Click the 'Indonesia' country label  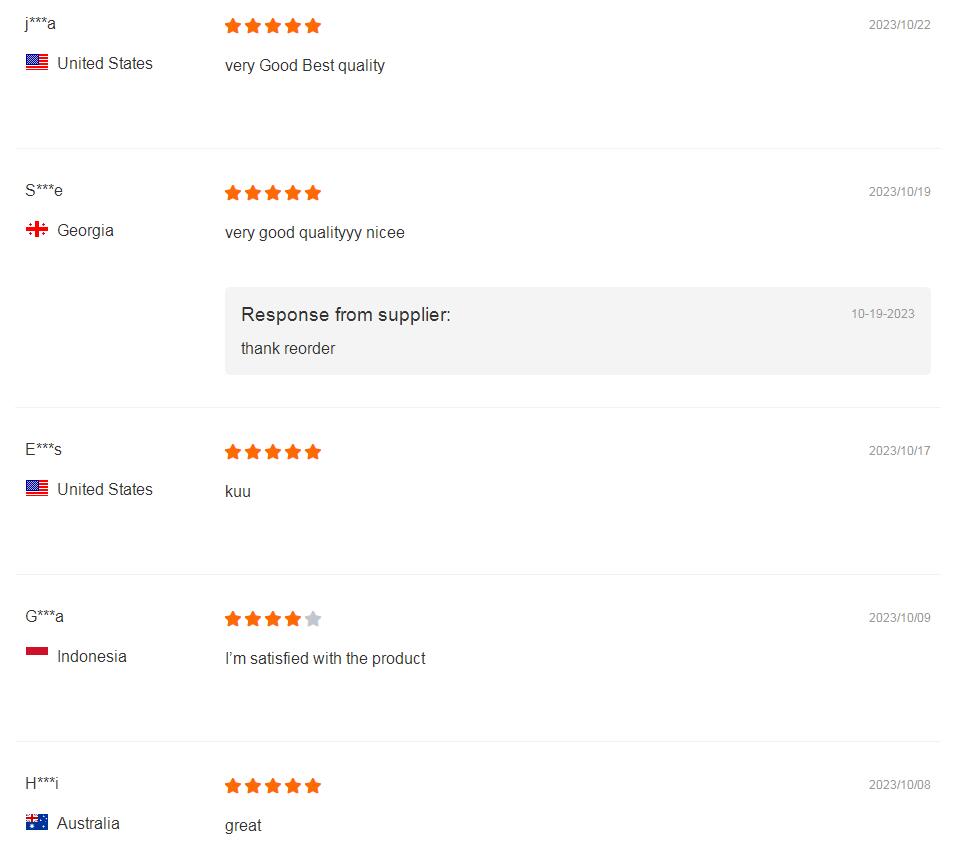point(92,657)
